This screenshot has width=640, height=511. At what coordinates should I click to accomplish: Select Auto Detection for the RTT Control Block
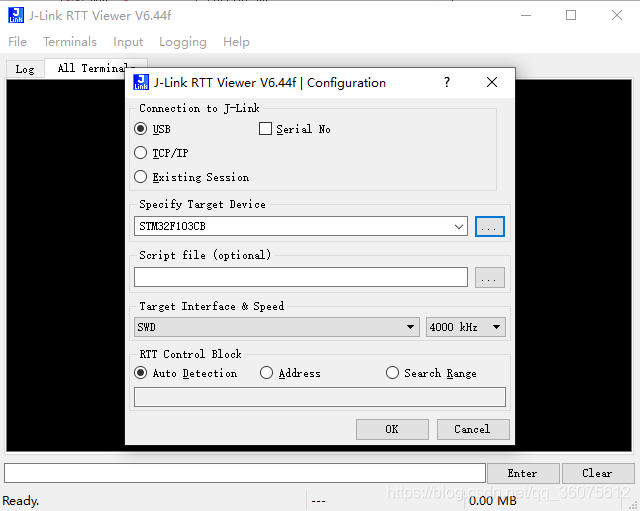140,373
